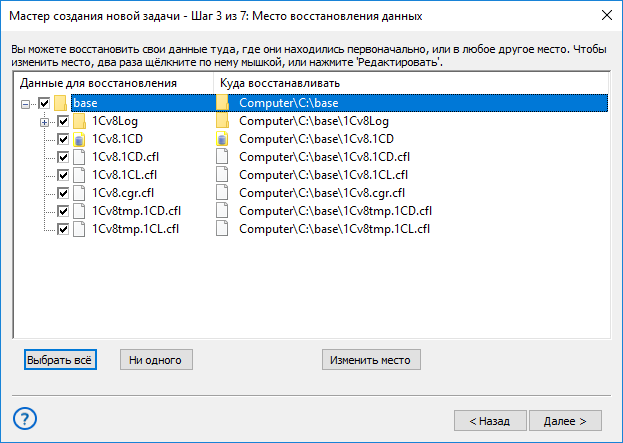Click file icon beside Computer\C:\base\1Cv8tmp.1CL.cfl destination

[222, 229]
